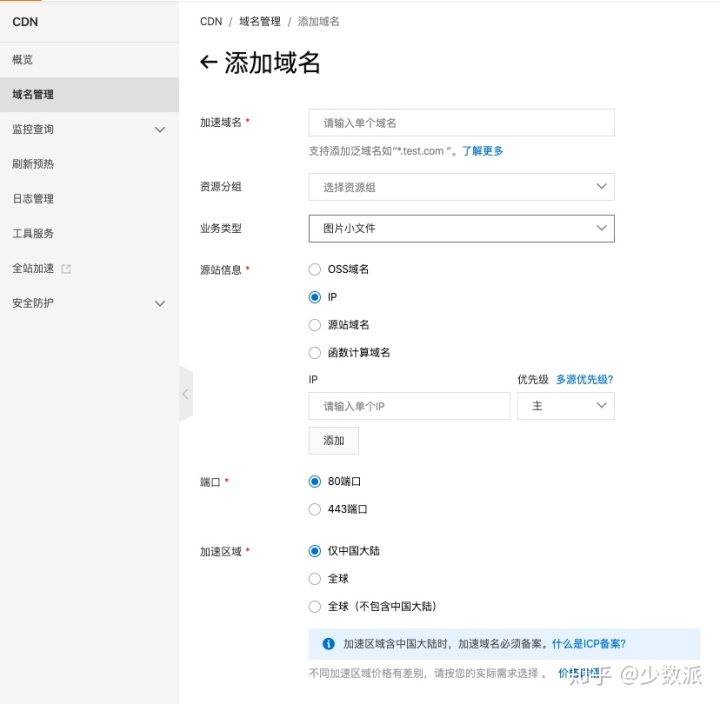Image resolution: width=720 pixels, height=704 pixels.
Task: Open 刷新预热 in the sidebar
Action: click(x=33, y=164)
